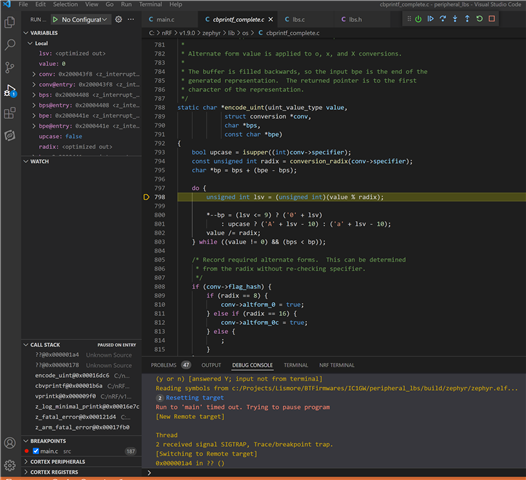The height and width of the screenshot is (480, 526).
Task: Toggle the main.c breakpoint checkbox
Action: (x=36, y=451)
